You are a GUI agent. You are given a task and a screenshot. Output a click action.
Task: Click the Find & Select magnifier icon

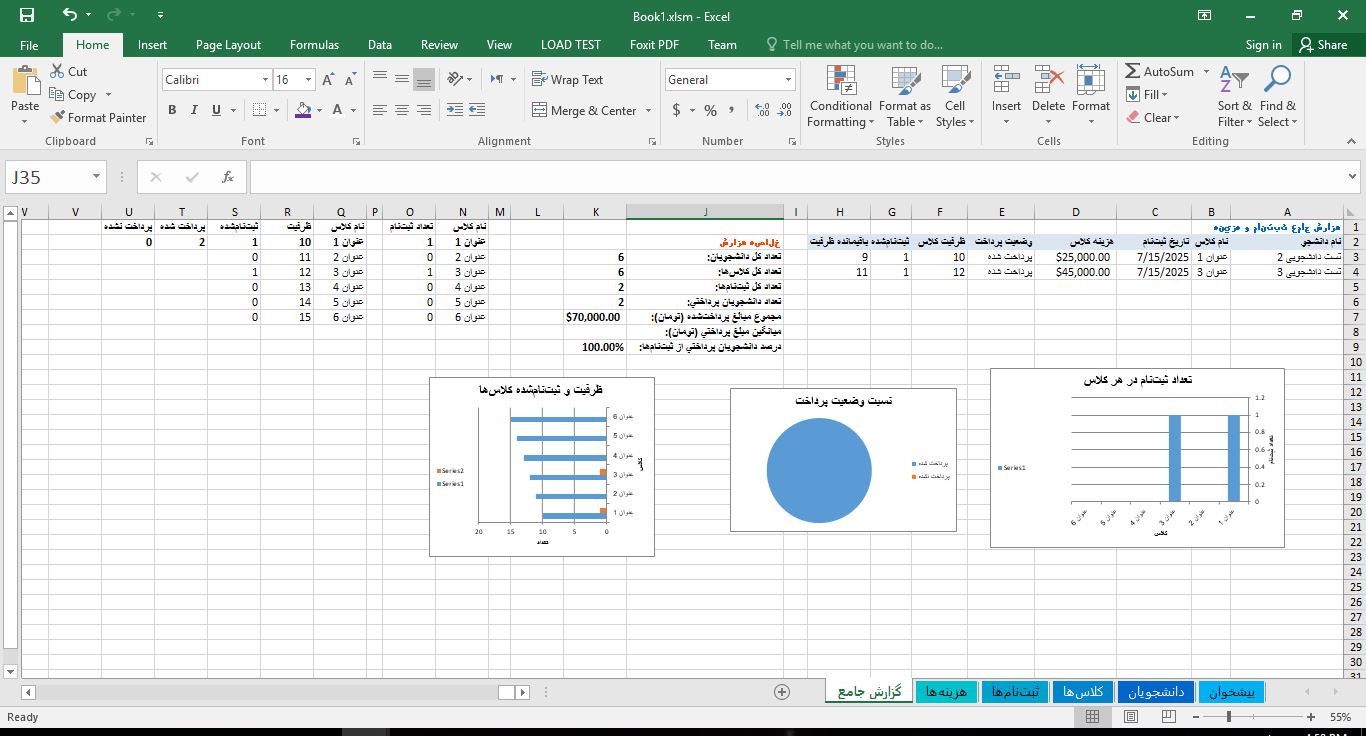[1277, 80]
